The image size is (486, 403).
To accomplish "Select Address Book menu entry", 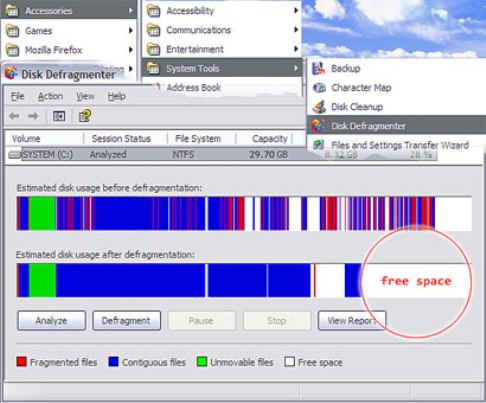I will tap(194, 88).
